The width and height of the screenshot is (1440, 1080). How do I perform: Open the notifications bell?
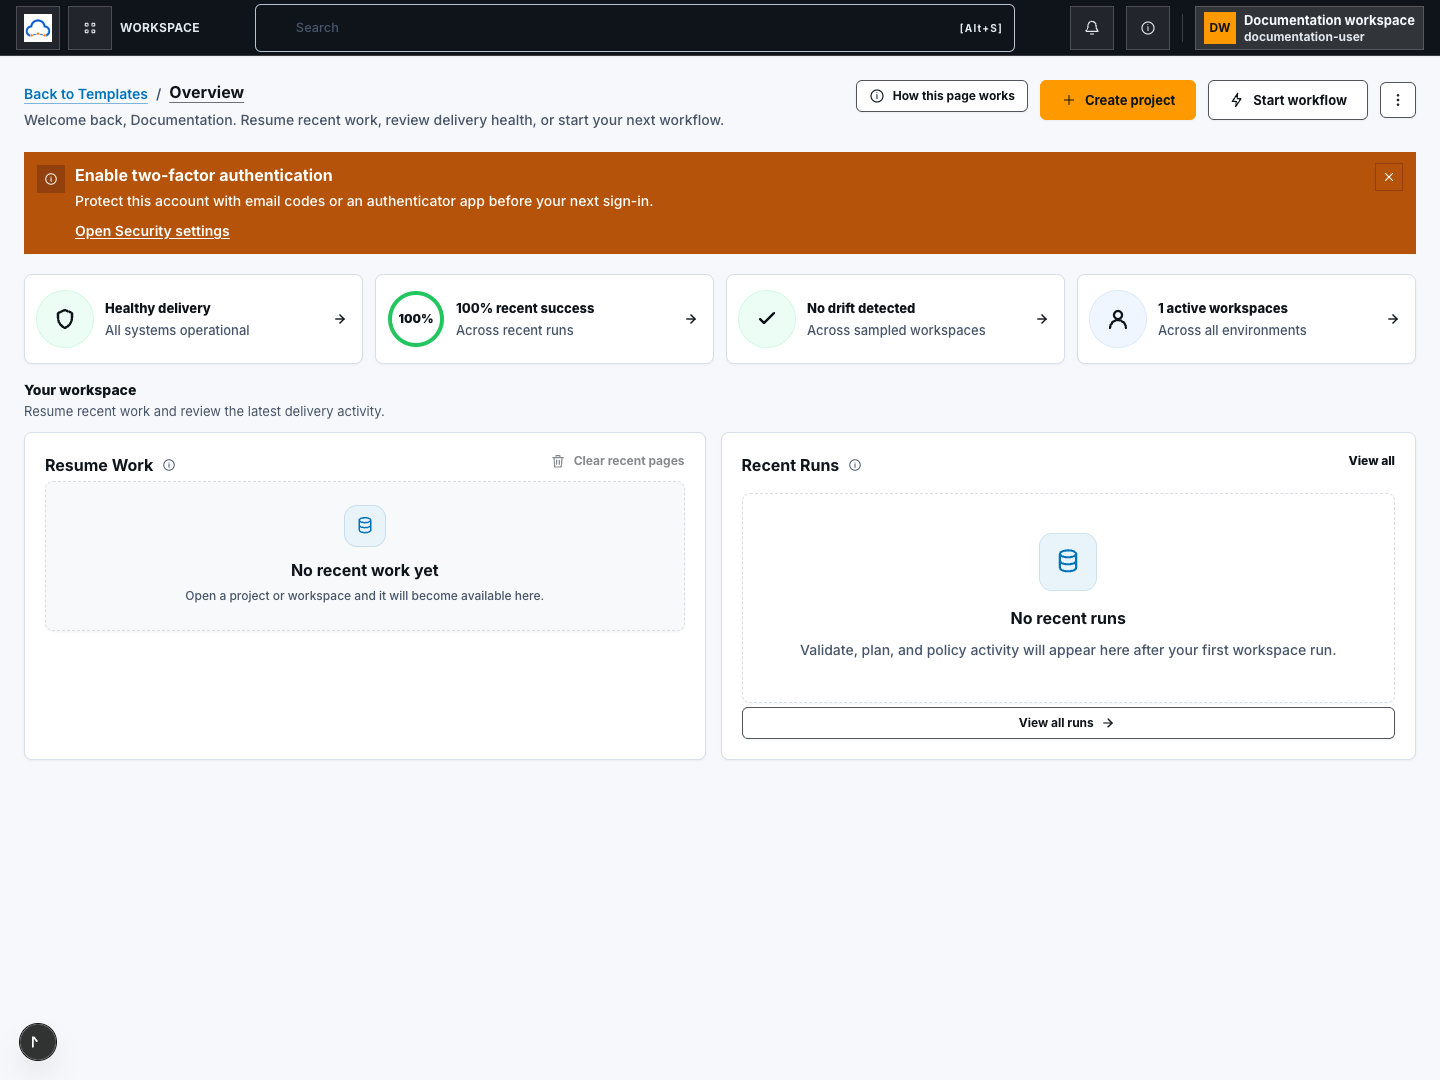coord(1092,28)
